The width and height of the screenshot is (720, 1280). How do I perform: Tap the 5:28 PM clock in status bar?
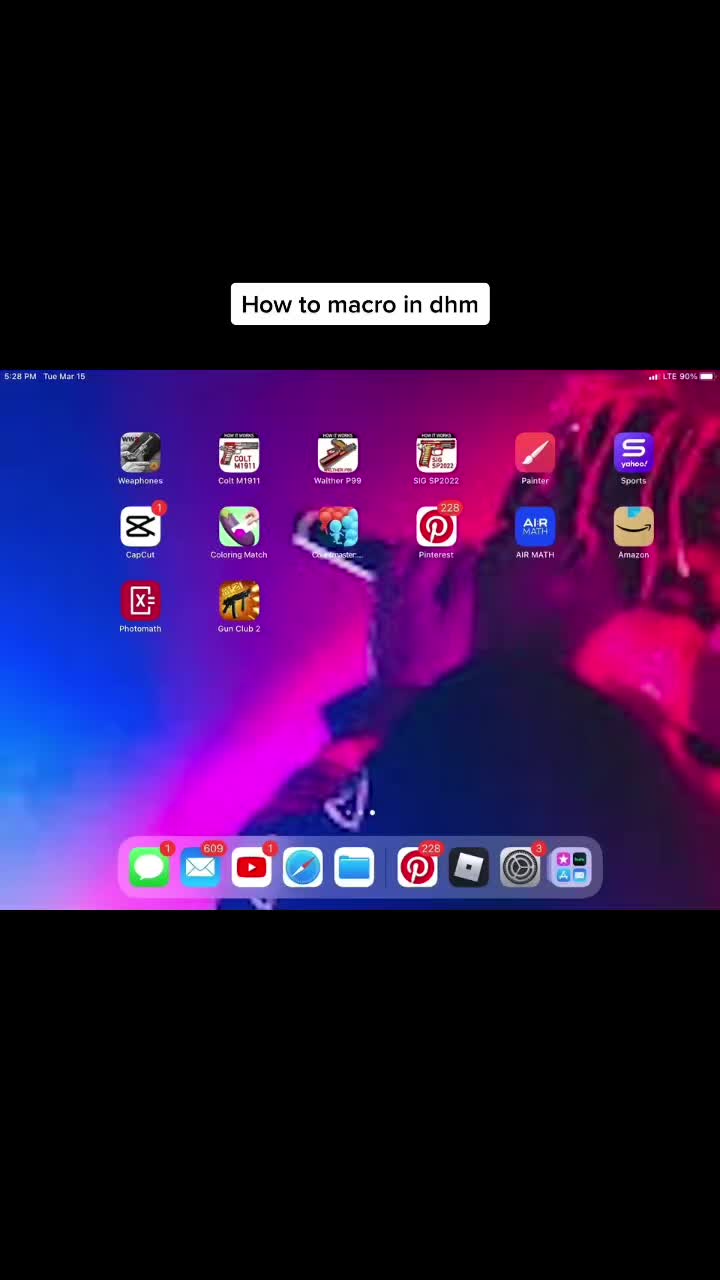(20, 377)
